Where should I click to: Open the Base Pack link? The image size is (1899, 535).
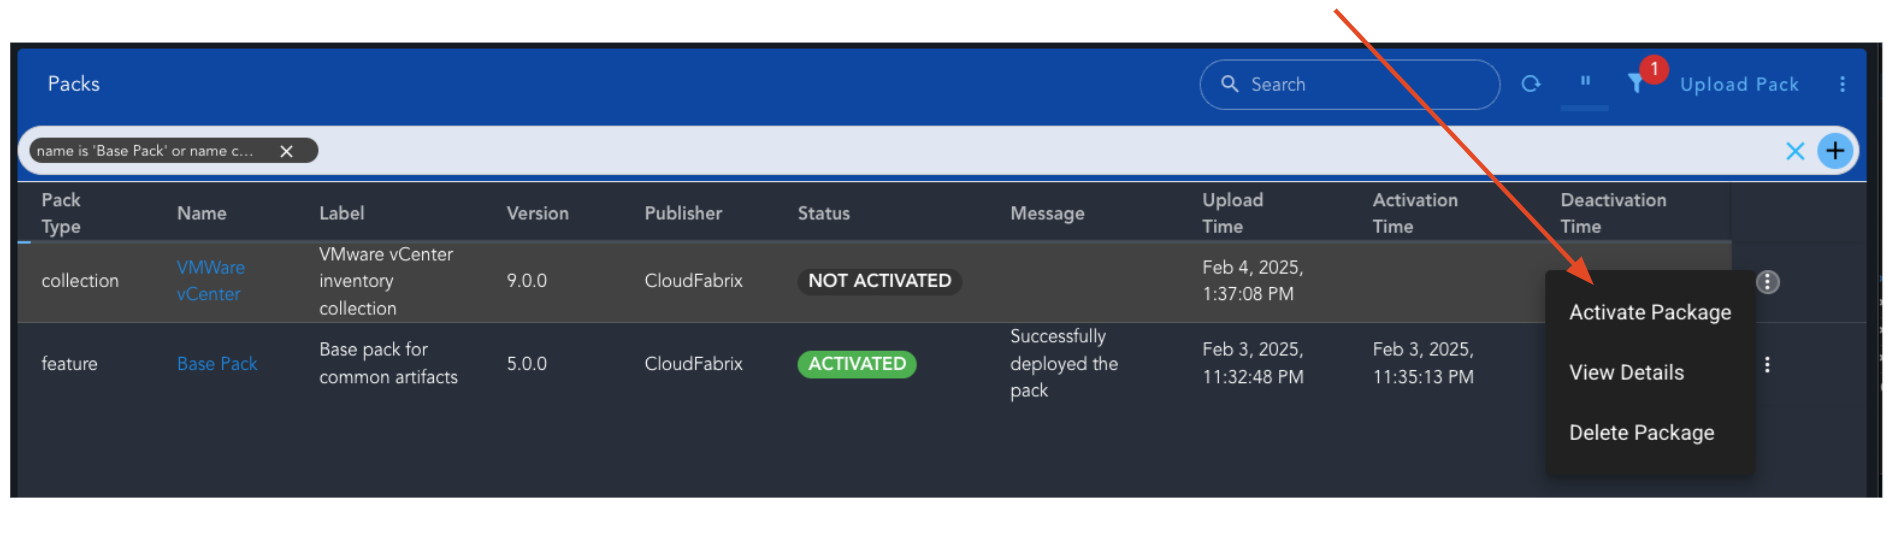point(217,364)
